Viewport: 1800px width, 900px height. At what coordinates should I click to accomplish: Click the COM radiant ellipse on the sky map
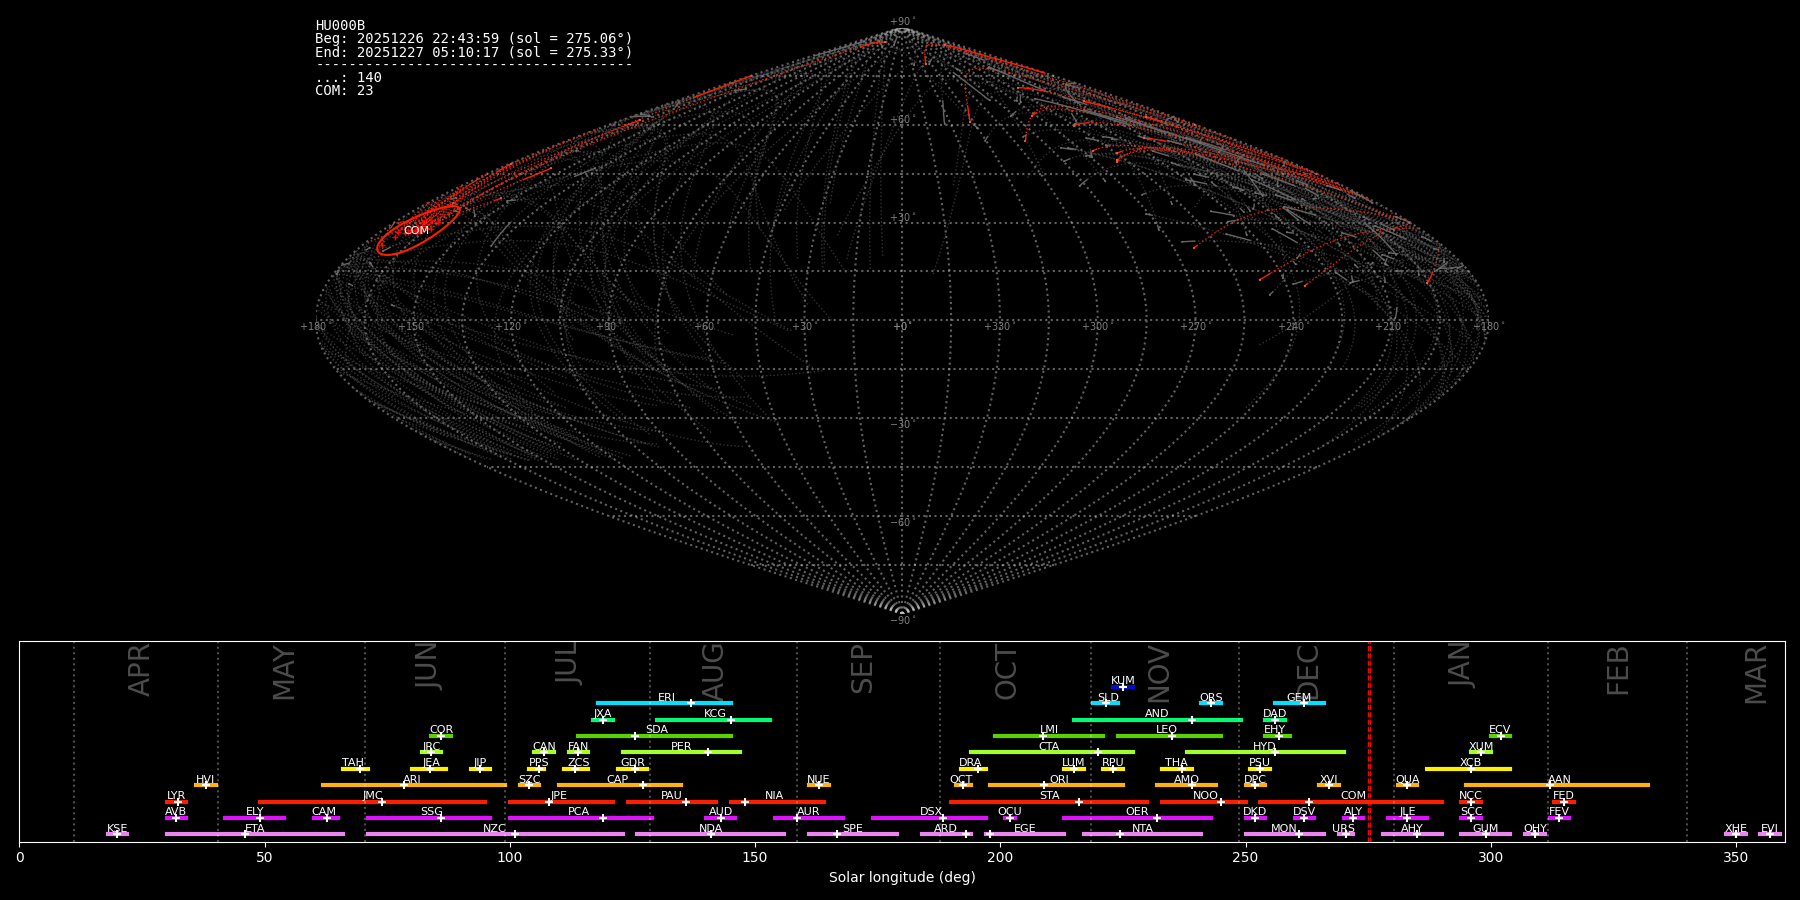click(x=418, y=230)
